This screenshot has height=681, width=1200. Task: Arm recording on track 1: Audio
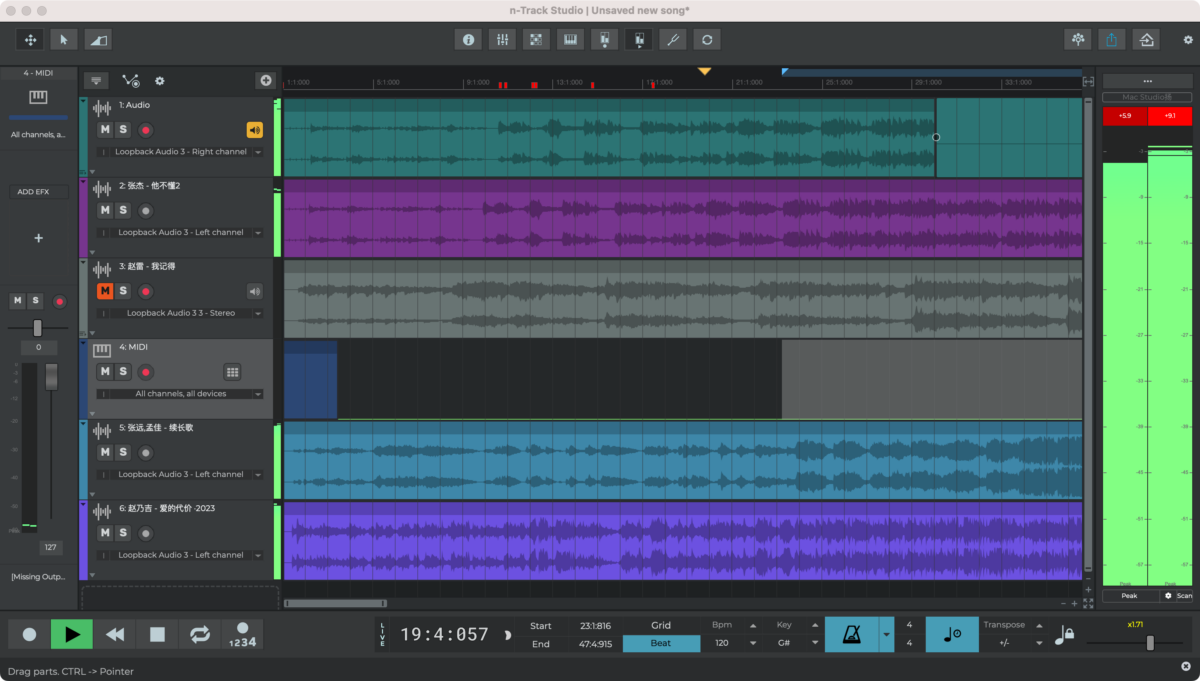coord(145,130)
